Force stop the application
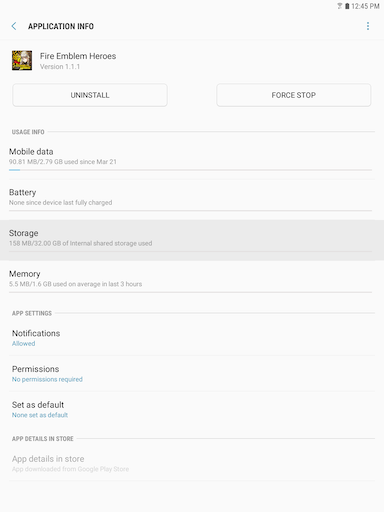Screen dimensions: 384x512 [x=294, y=95]
